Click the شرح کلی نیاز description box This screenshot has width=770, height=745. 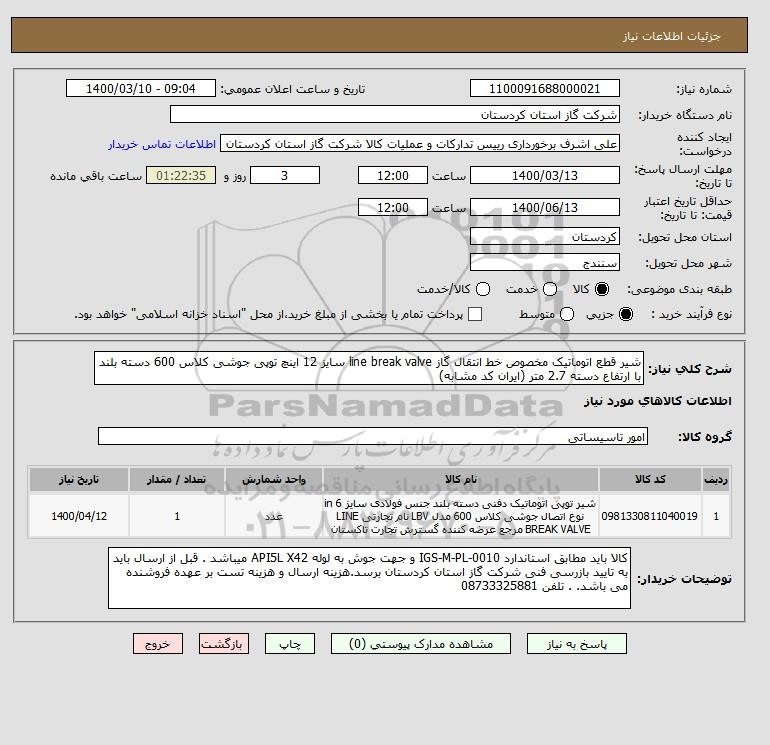(x=369, y=368)
